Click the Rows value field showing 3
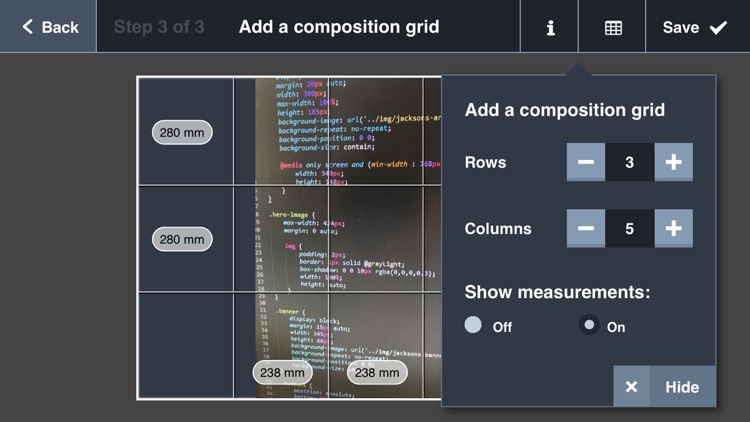 coord(629,162)
